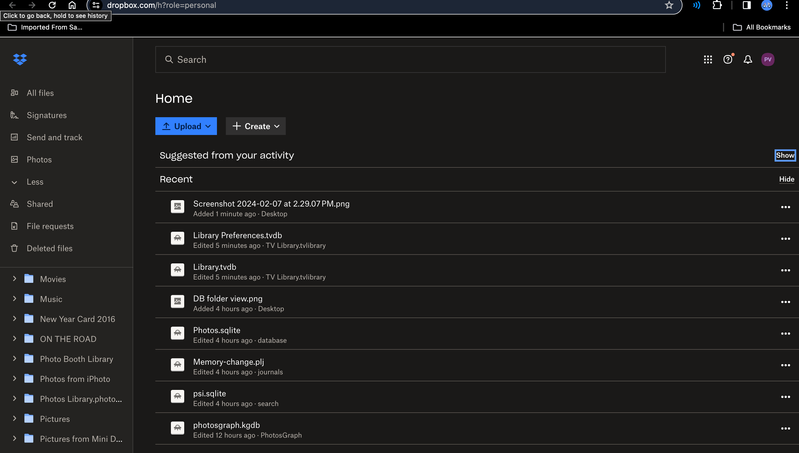799x453 pixels.
Task: Open the Create dropdown button
Action: click(256, 126)
